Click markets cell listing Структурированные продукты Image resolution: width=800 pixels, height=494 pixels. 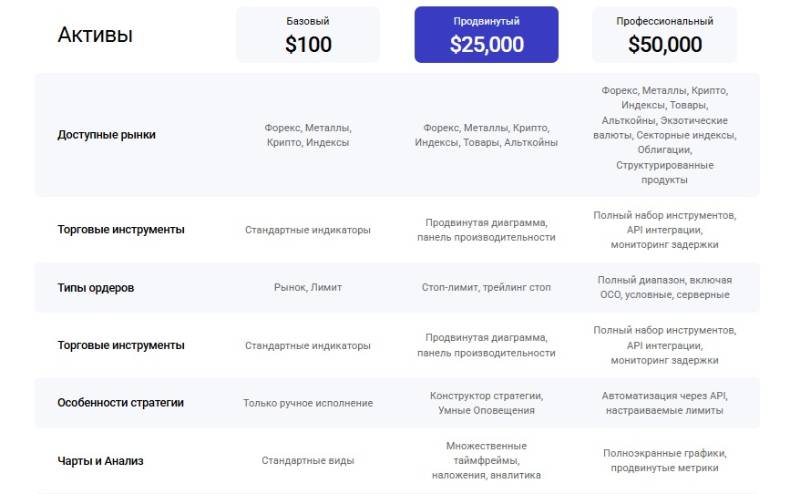(665, 135)
